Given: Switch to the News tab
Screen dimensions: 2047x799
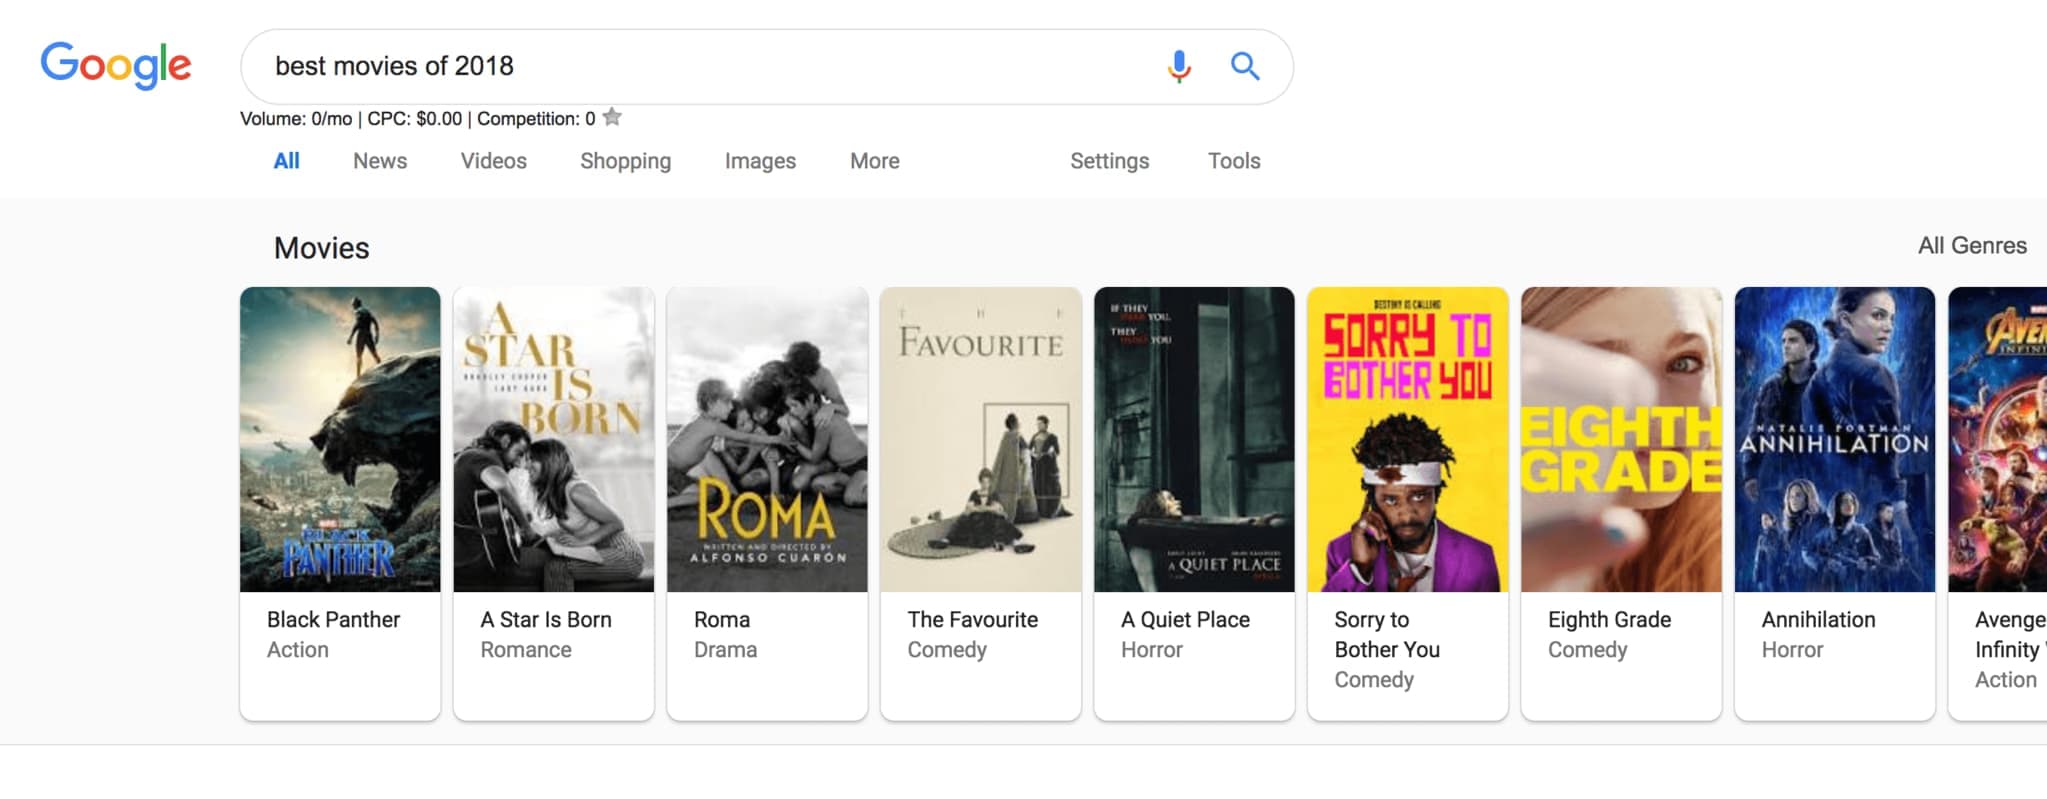Looking at the screenshot, I should point(380,161).
